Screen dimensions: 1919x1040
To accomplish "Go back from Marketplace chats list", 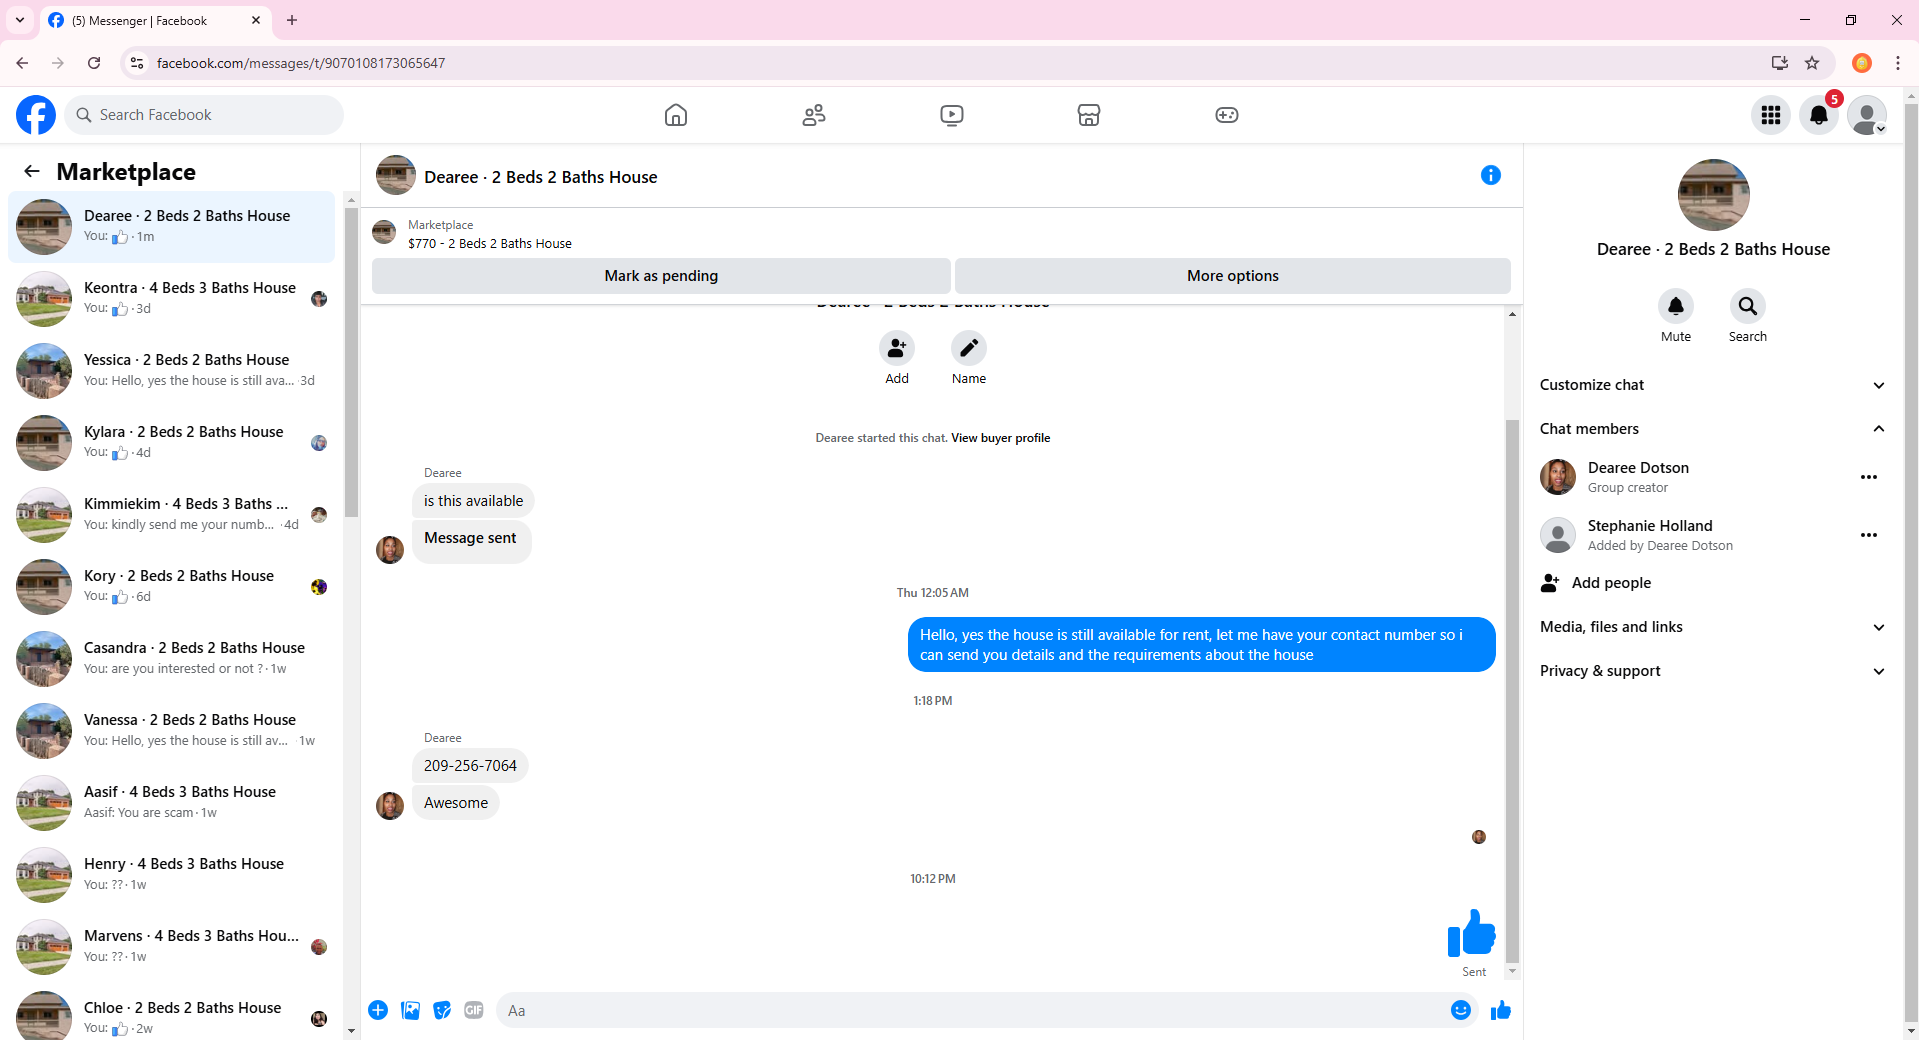I will [32, 171].
